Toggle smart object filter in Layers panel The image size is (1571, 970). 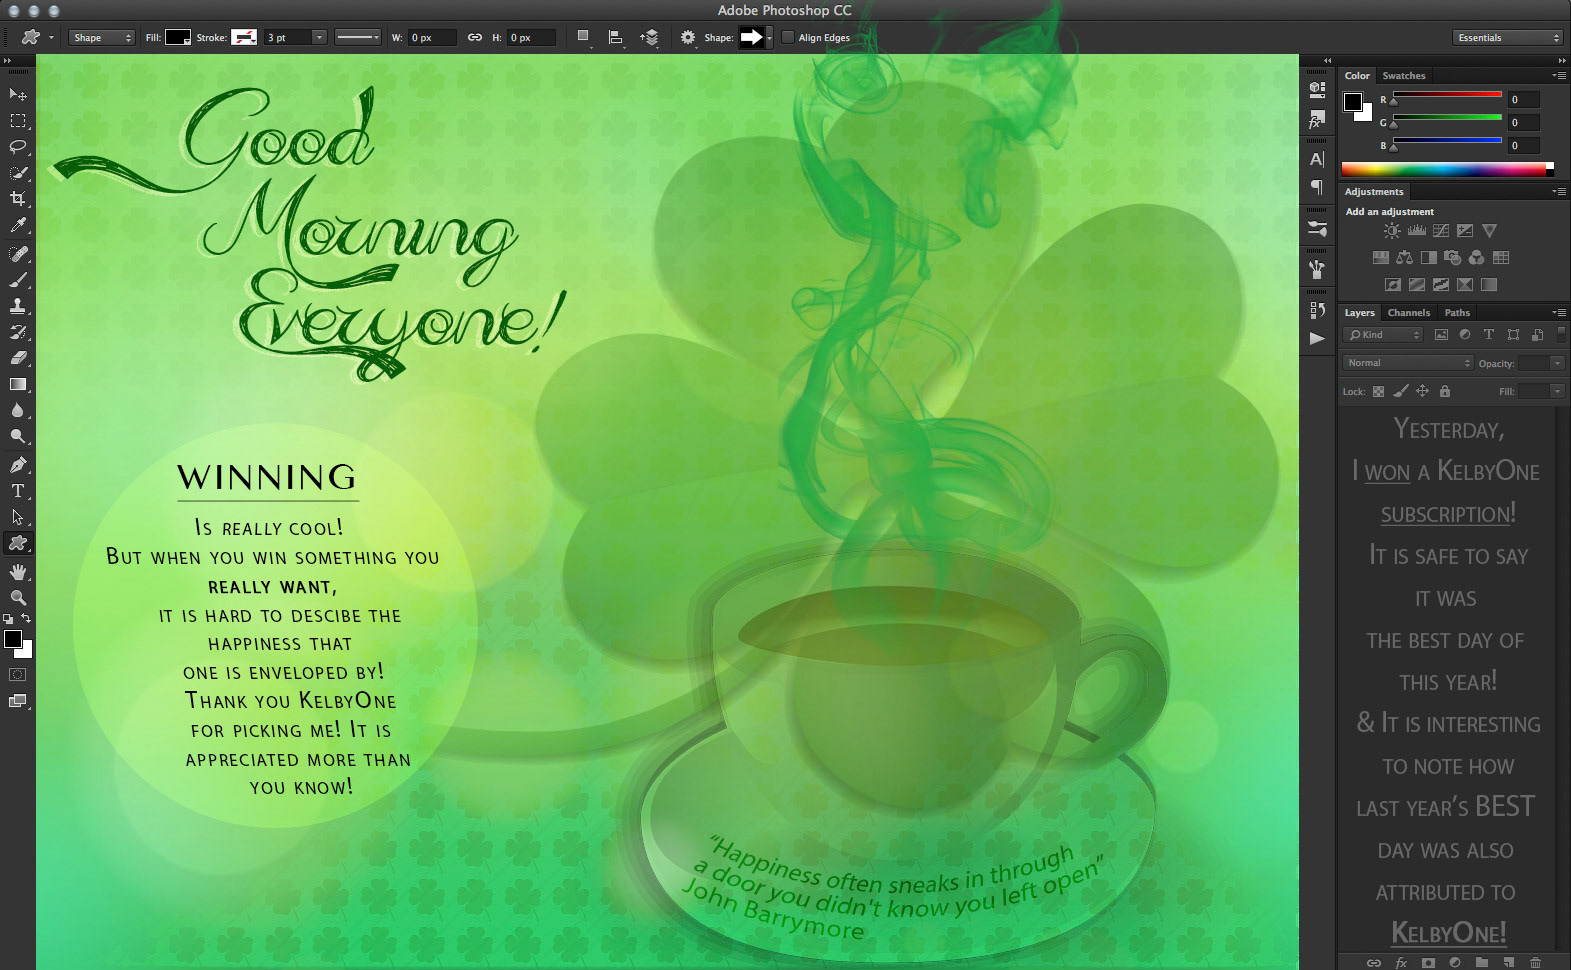pos(1537,335)
